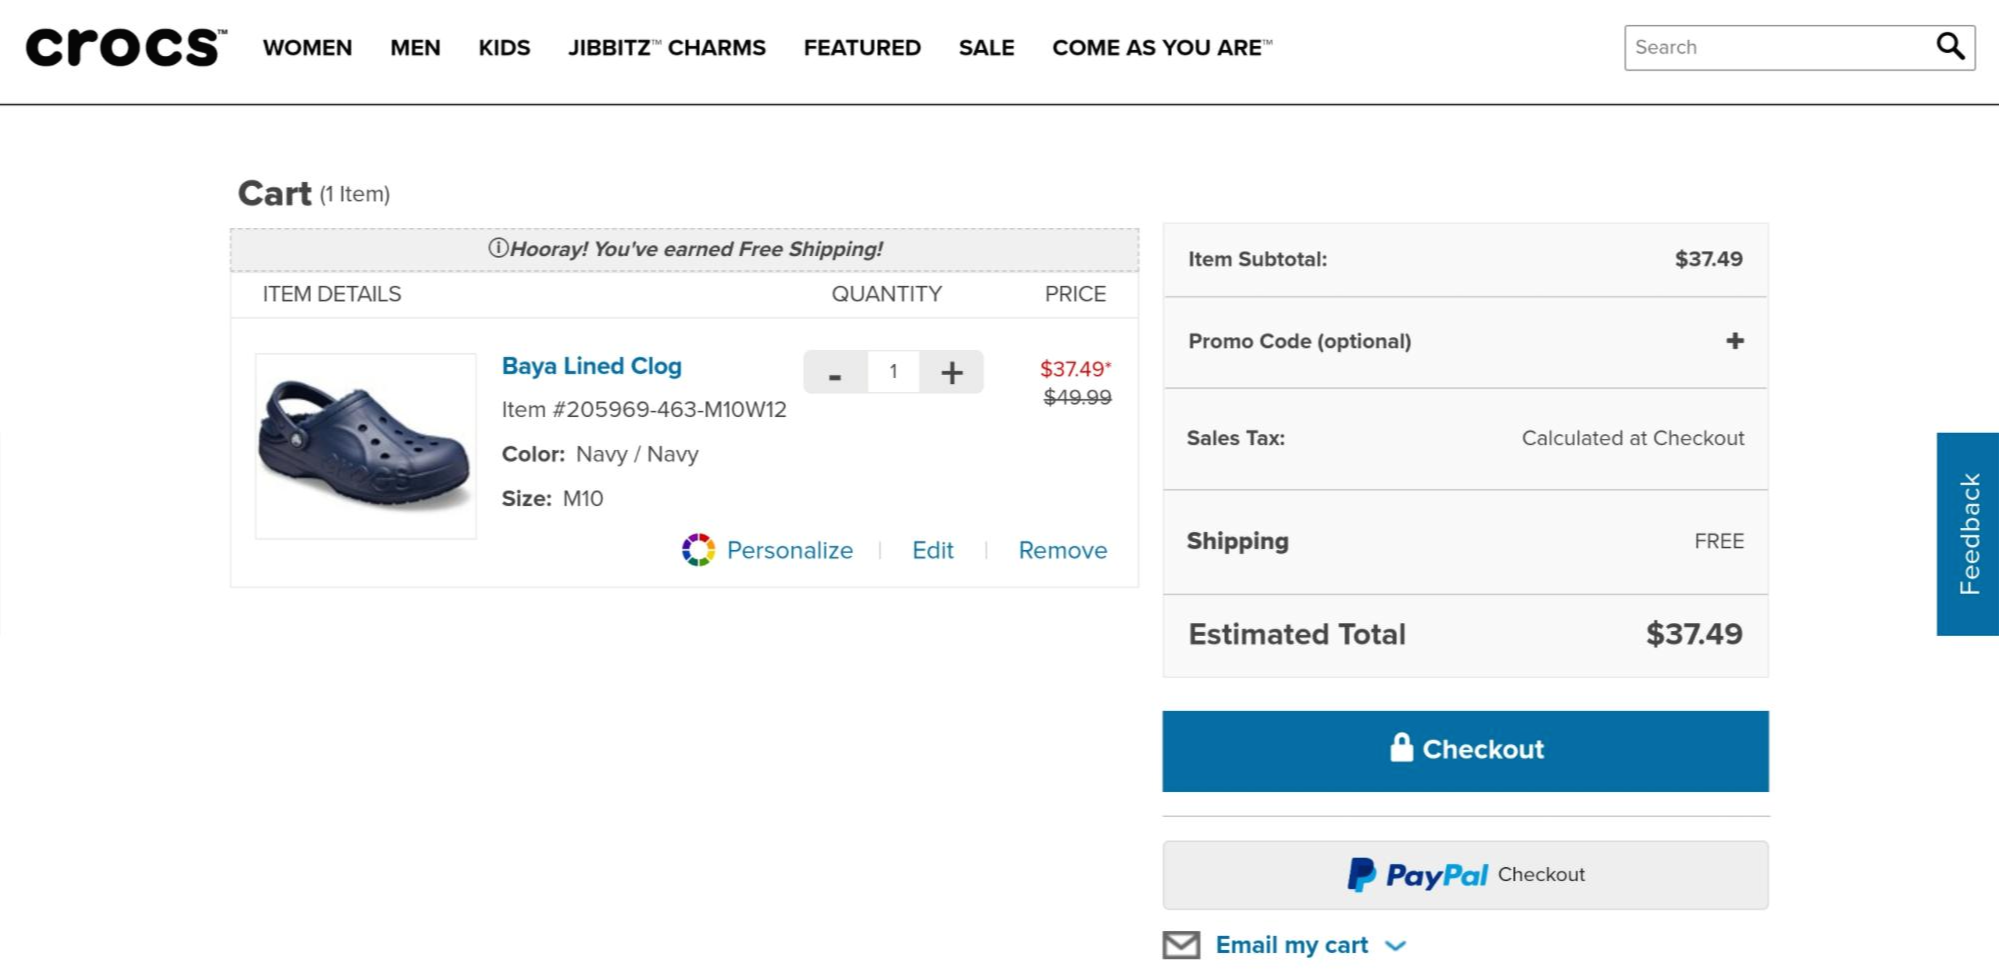This screenshot has width=1999, height=980.
Task: Click the Calculated at Checkout text
Action: 1633,438
